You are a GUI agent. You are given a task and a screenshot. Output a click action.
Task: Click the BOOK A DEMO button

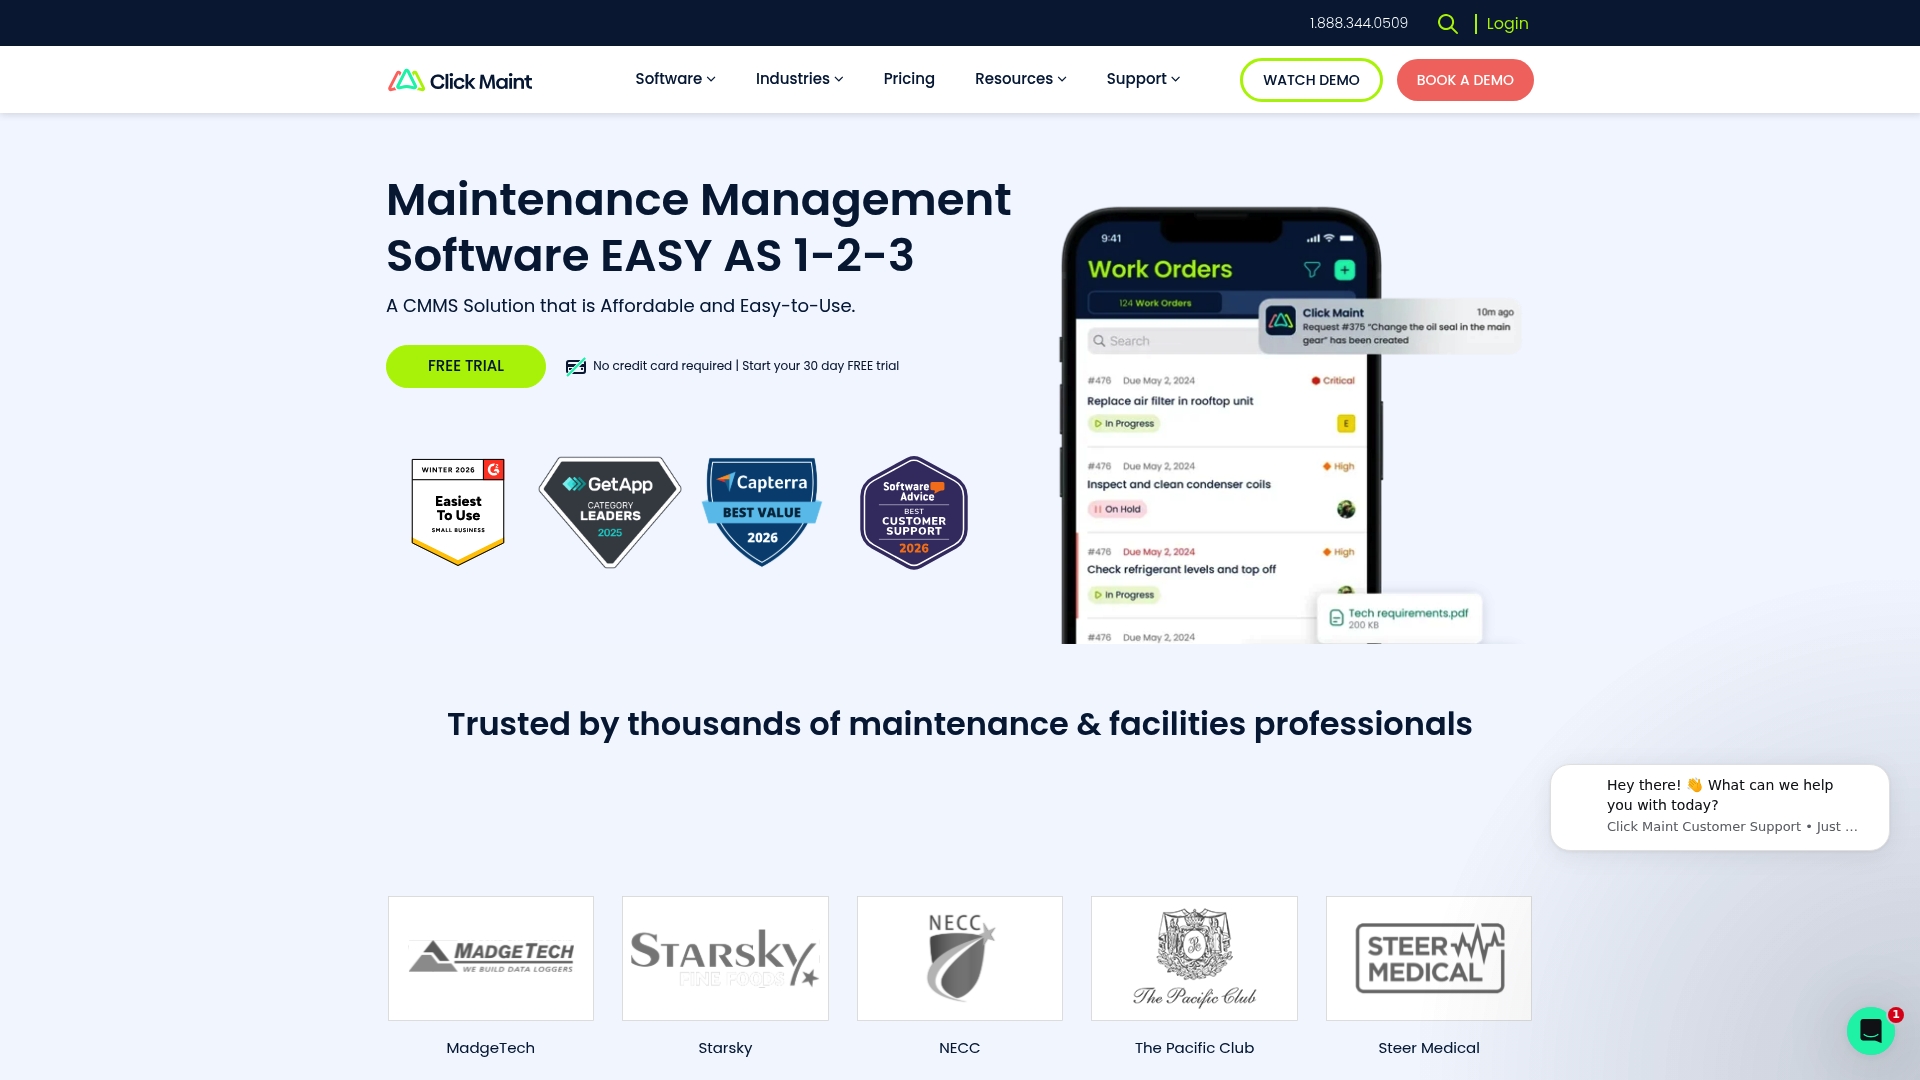[1465, 80]
